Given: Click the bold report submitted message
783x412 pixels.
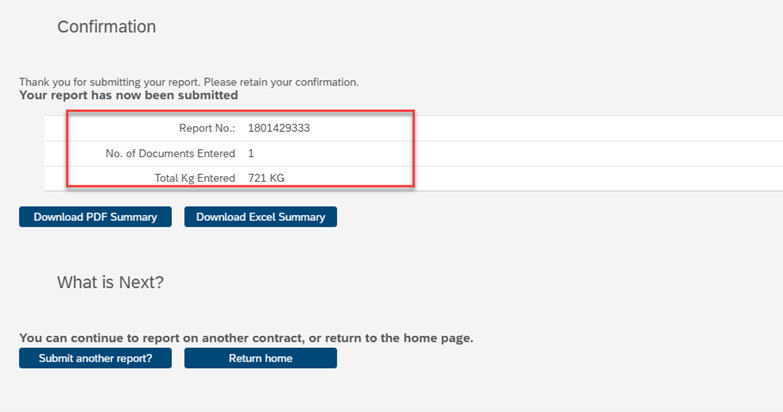Looking at the screenshot, I should click(x=128, y=96).
